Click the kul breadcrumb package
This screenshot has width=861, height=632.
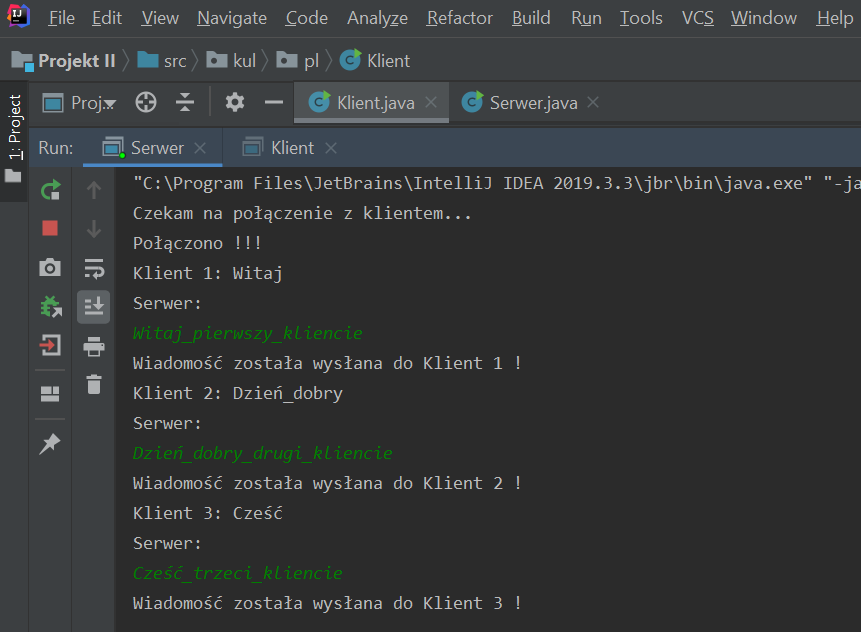pyautogui.click(x=231, y=60)
